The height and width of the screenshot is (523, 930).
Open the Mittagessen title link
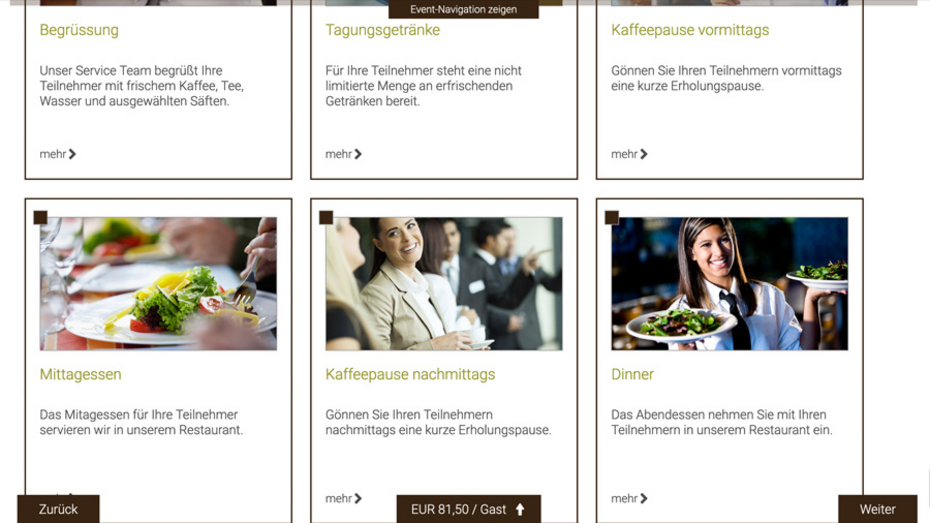pos(81,374)
